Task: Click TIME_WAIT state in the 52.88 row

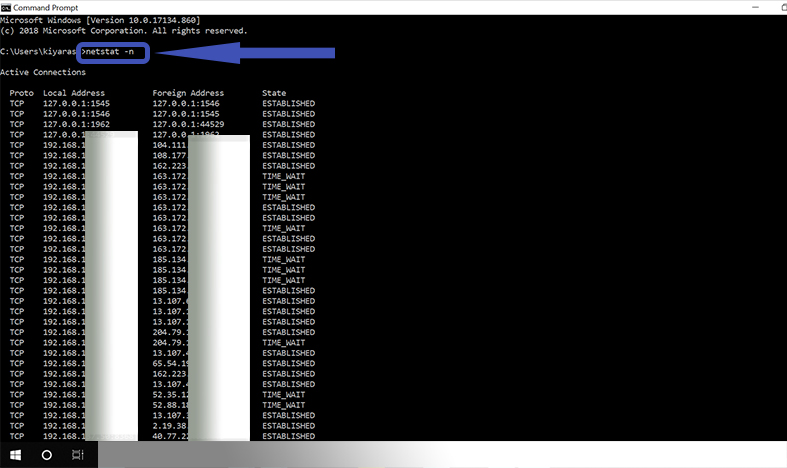Action: (284, 405)
